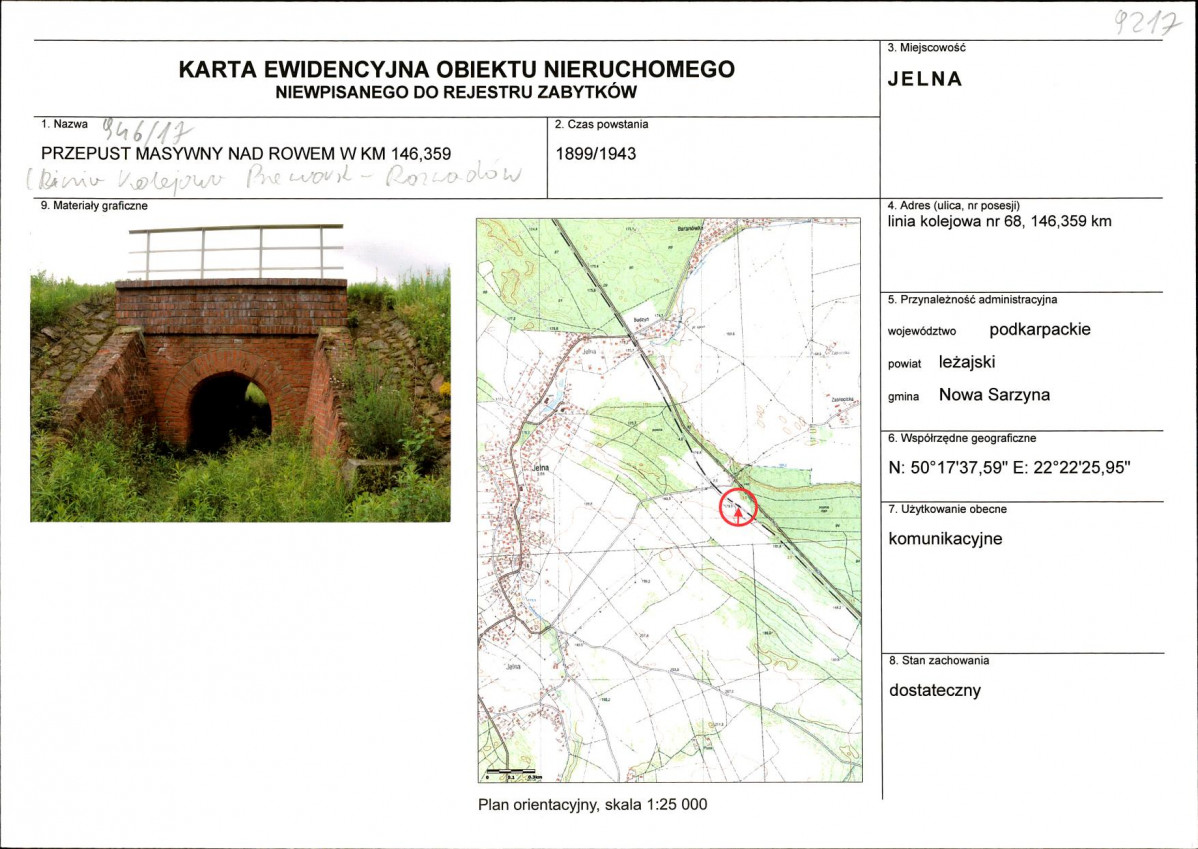Viewport: 1198px width, 849px height.
Task: Click the brick culvert photograph
Action: pos(240,373)
